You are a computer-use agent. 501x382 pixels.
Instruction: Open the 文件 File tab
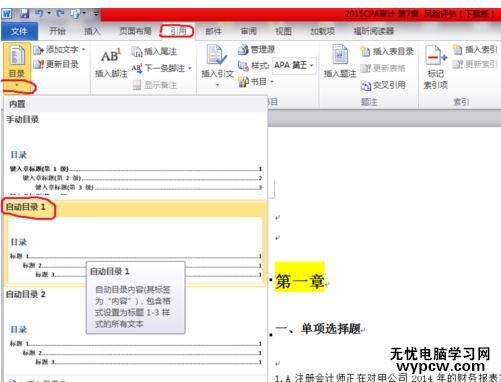click(19, 31)
